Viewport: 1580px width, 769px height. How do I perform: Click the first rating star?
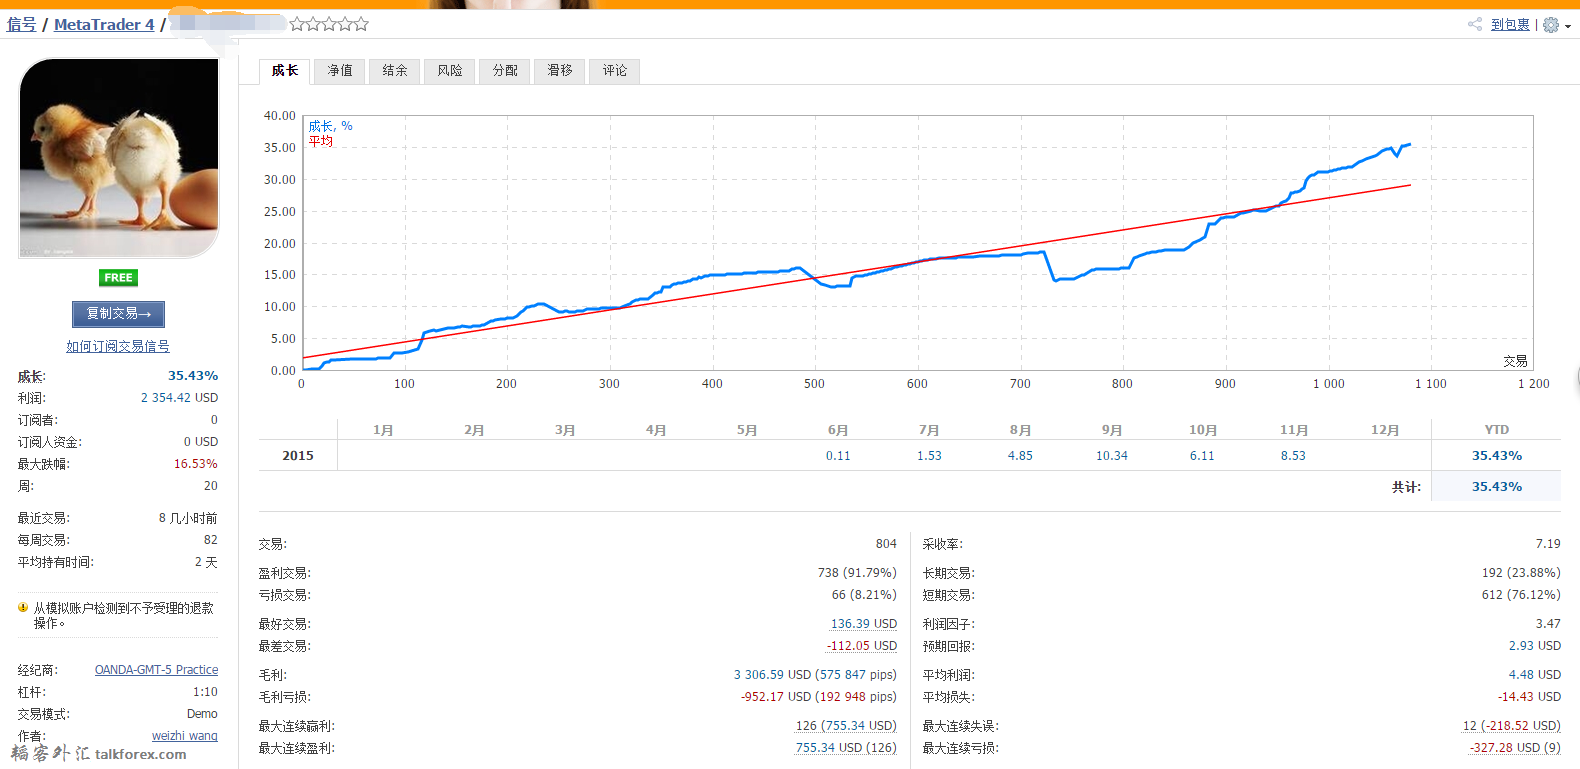tap(297, 24)
